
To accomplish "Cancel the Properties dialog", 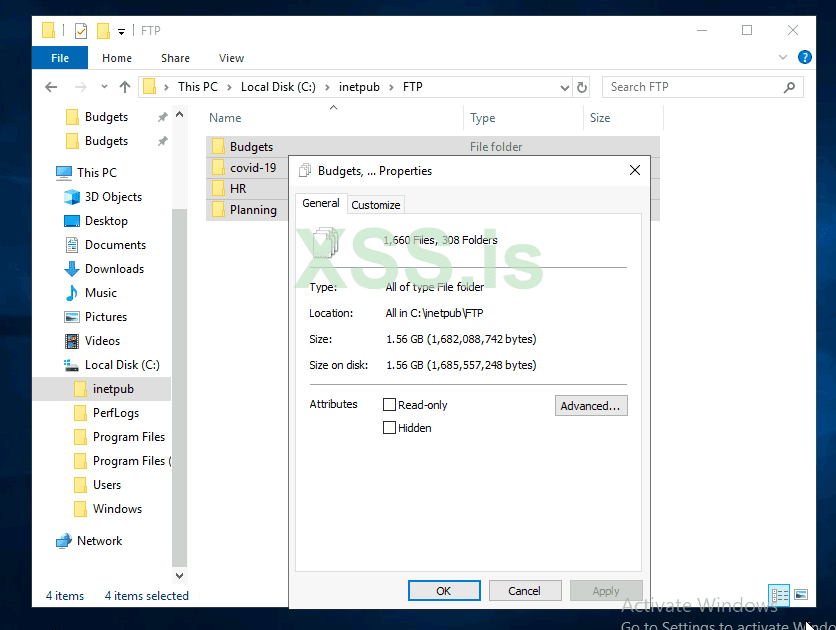I will (x=524, y=591).
